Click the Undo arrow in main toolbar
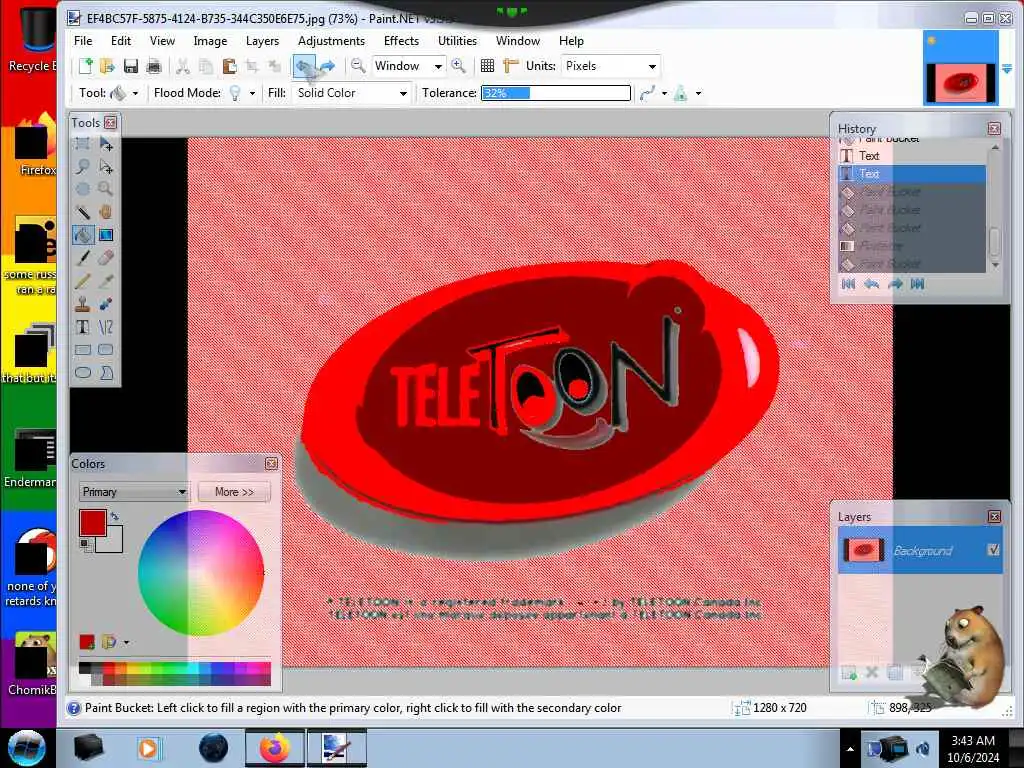Viewport: 1024px width, 768px height. coord(304,66)
